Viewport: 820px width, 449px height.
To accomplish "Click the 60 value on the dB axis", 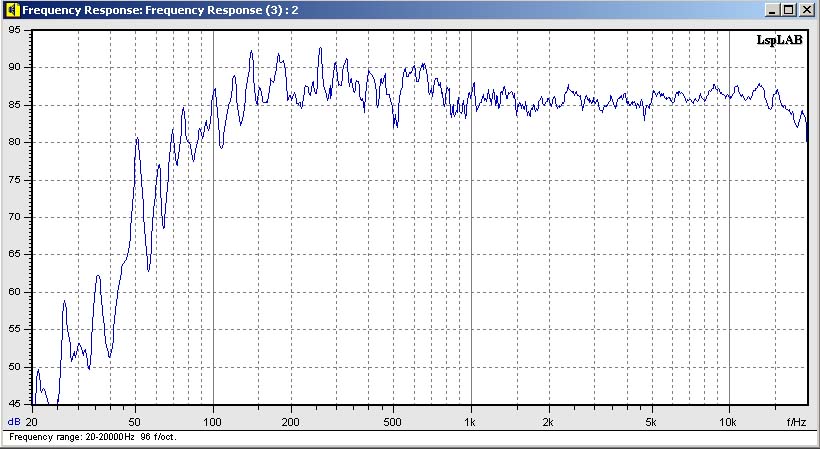I will (15, 292).
